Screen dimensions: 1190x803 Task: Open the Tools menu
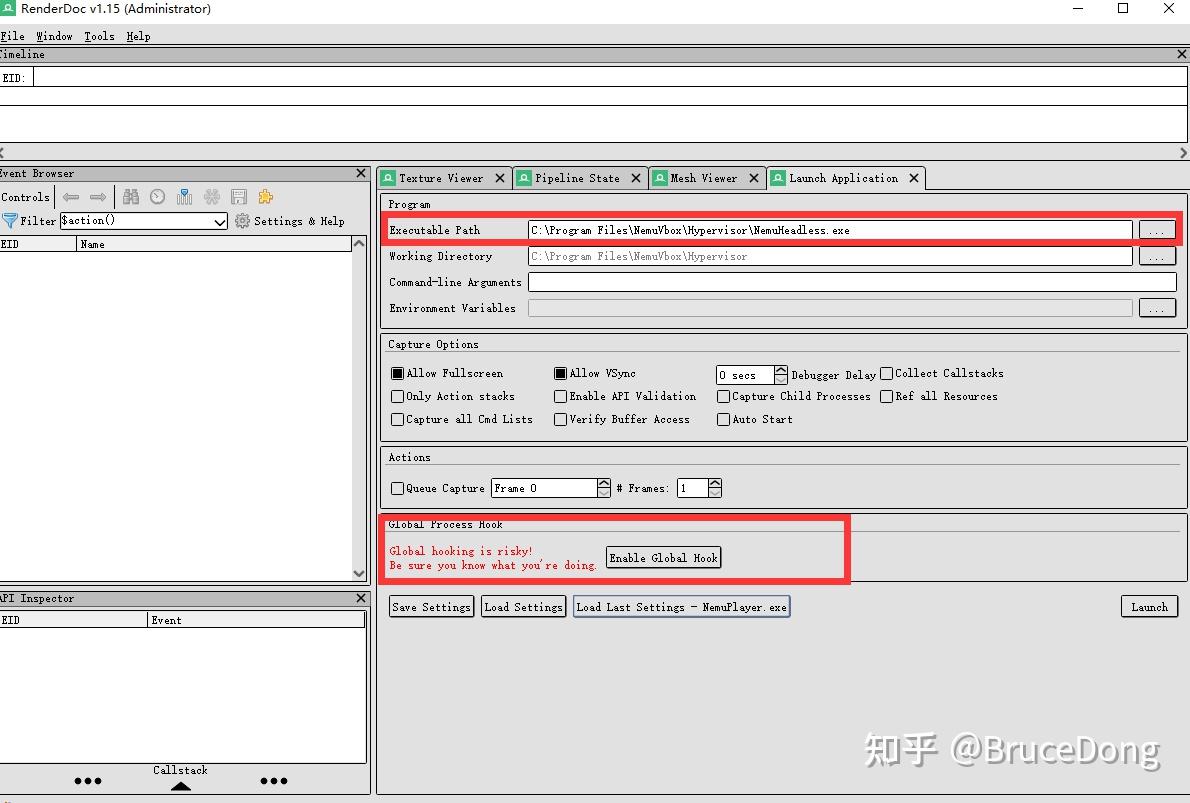(99, 36)
